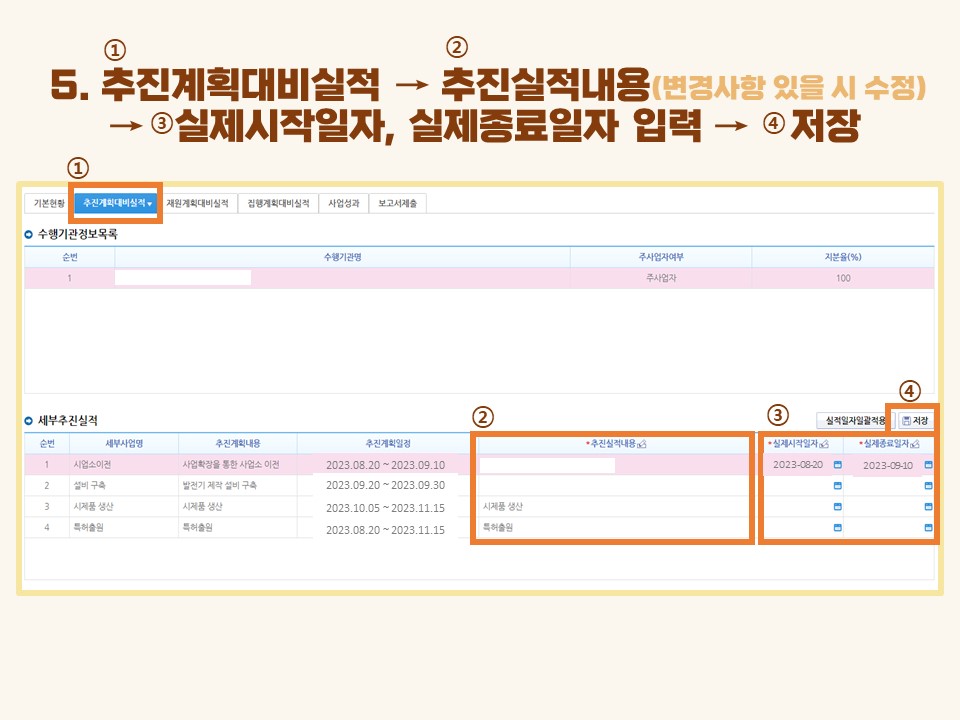
Task: Switch to the 재원계획대비실적 tab
Action: [197, 203]
